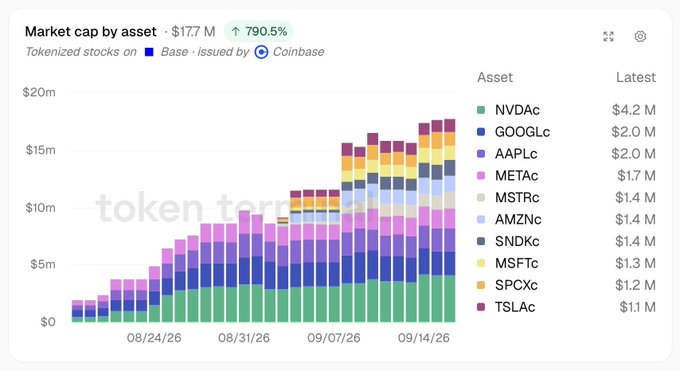This screenshot has width=680, height=371.
Task: Select the AAPLc purple color swatch
Action: coord(481,154)
